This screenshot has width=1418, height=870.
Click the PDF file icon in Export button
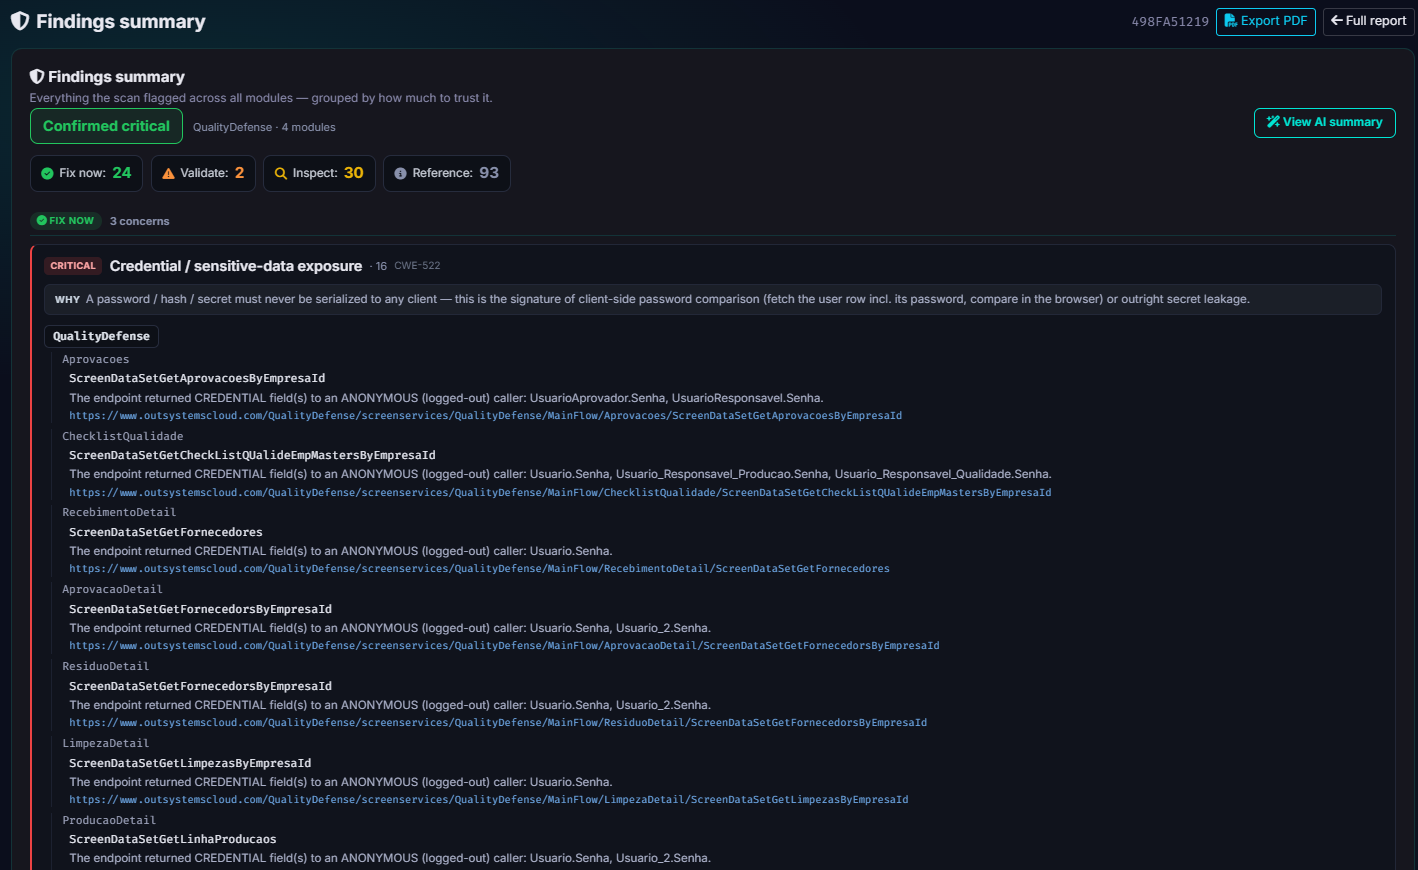[1231, 21]
